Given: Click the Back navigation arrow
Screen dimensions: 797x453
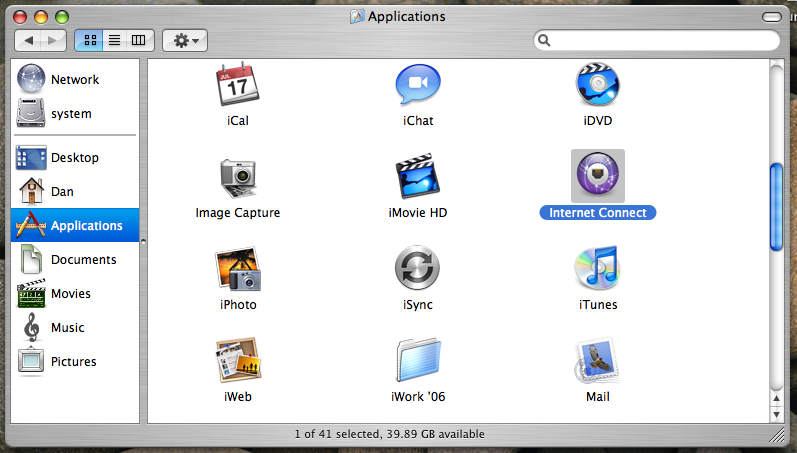Looking at the screenshot, I should click(x=29, y=41).
